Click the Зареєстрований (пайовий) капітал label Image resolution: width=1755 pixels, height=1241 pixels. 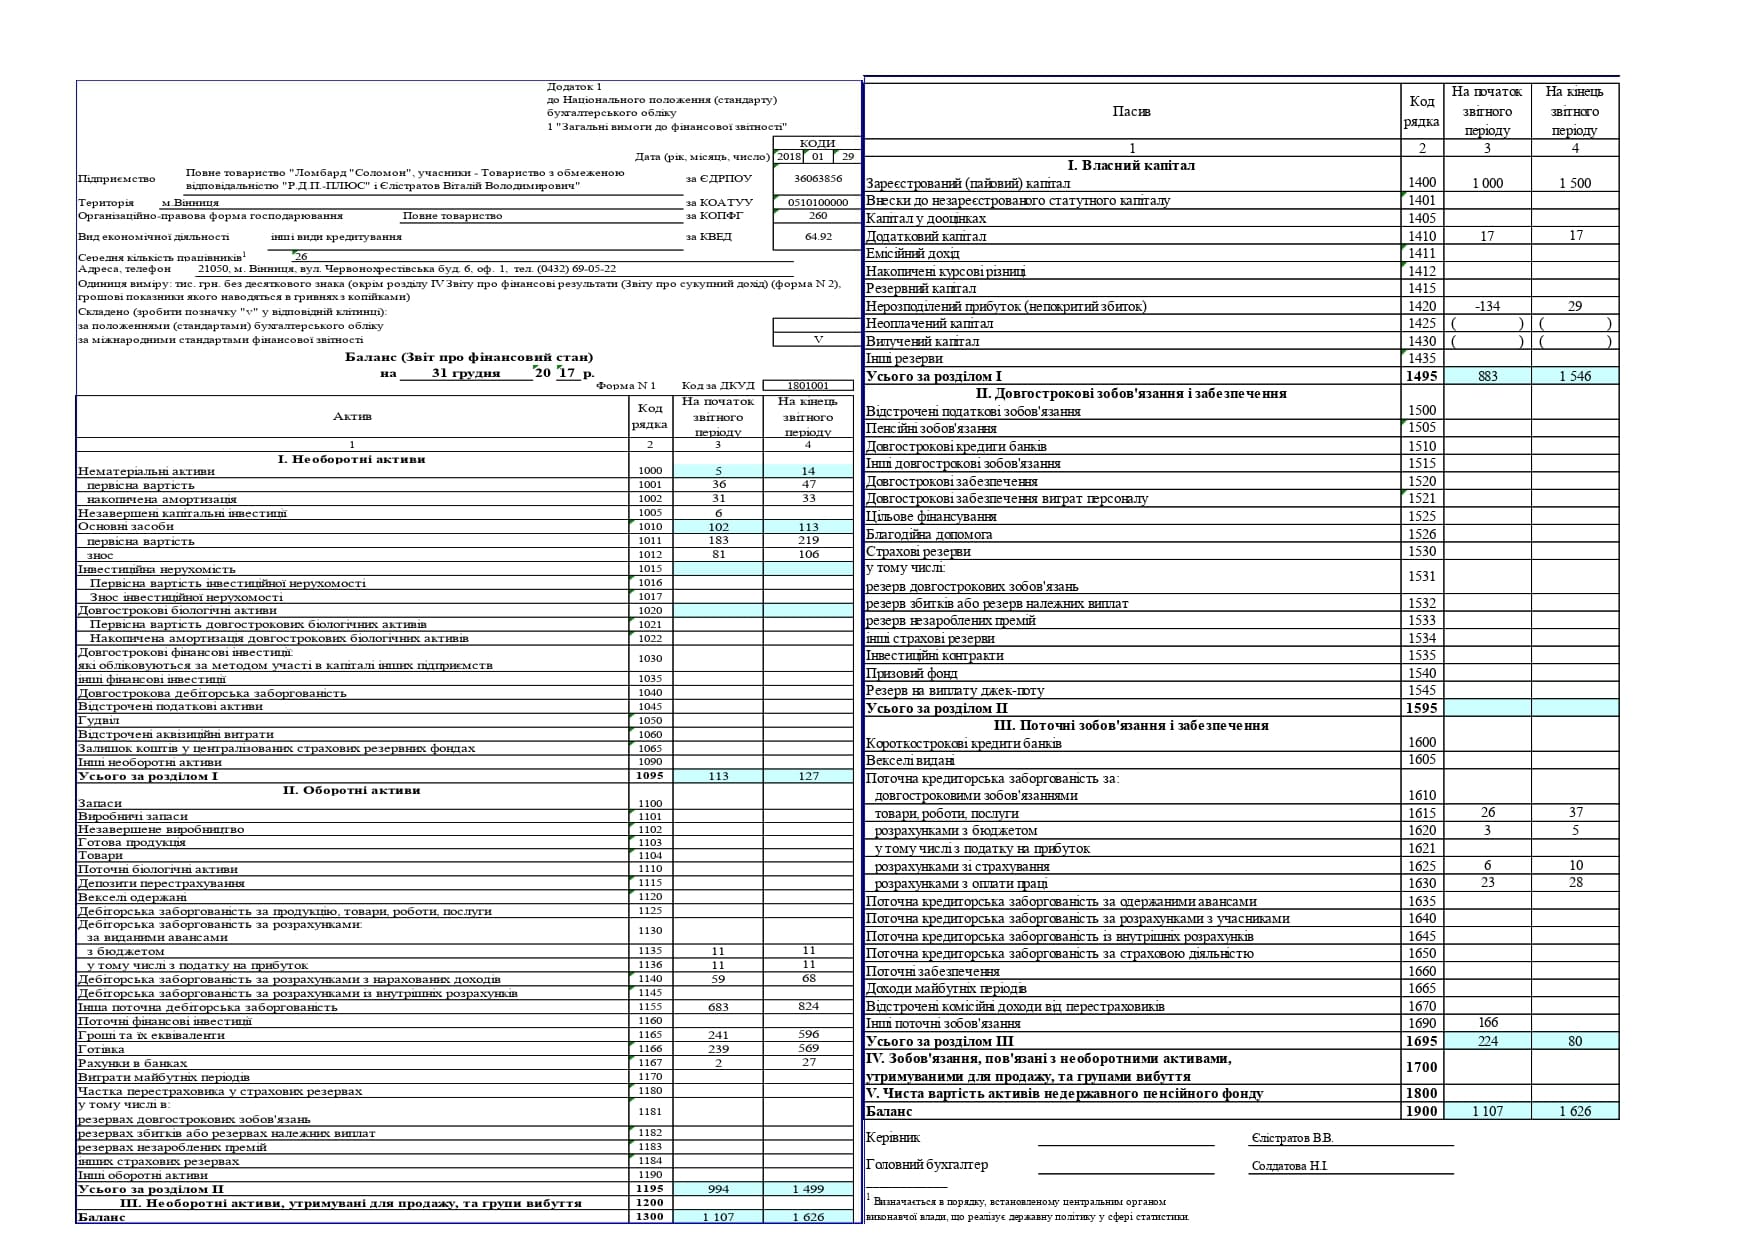click(x=968, y=184)
